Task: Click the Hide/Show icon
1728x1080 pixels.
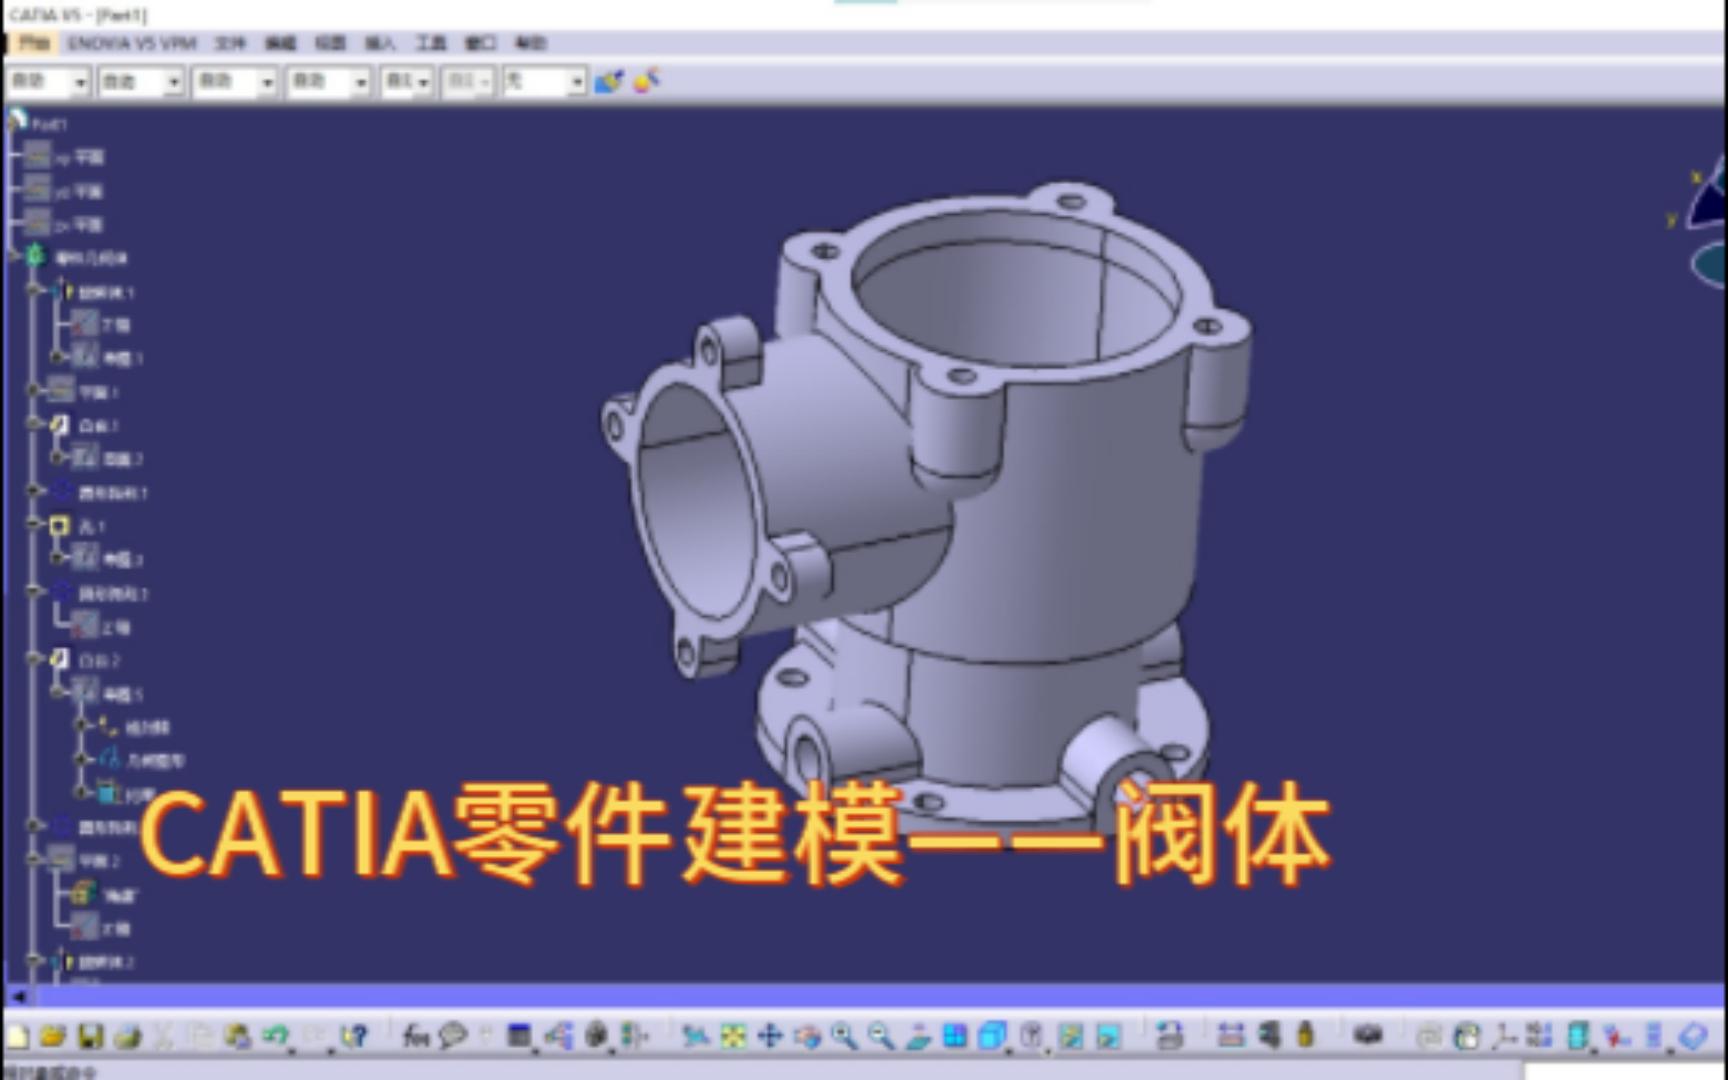Action: click(1070, 1036)
